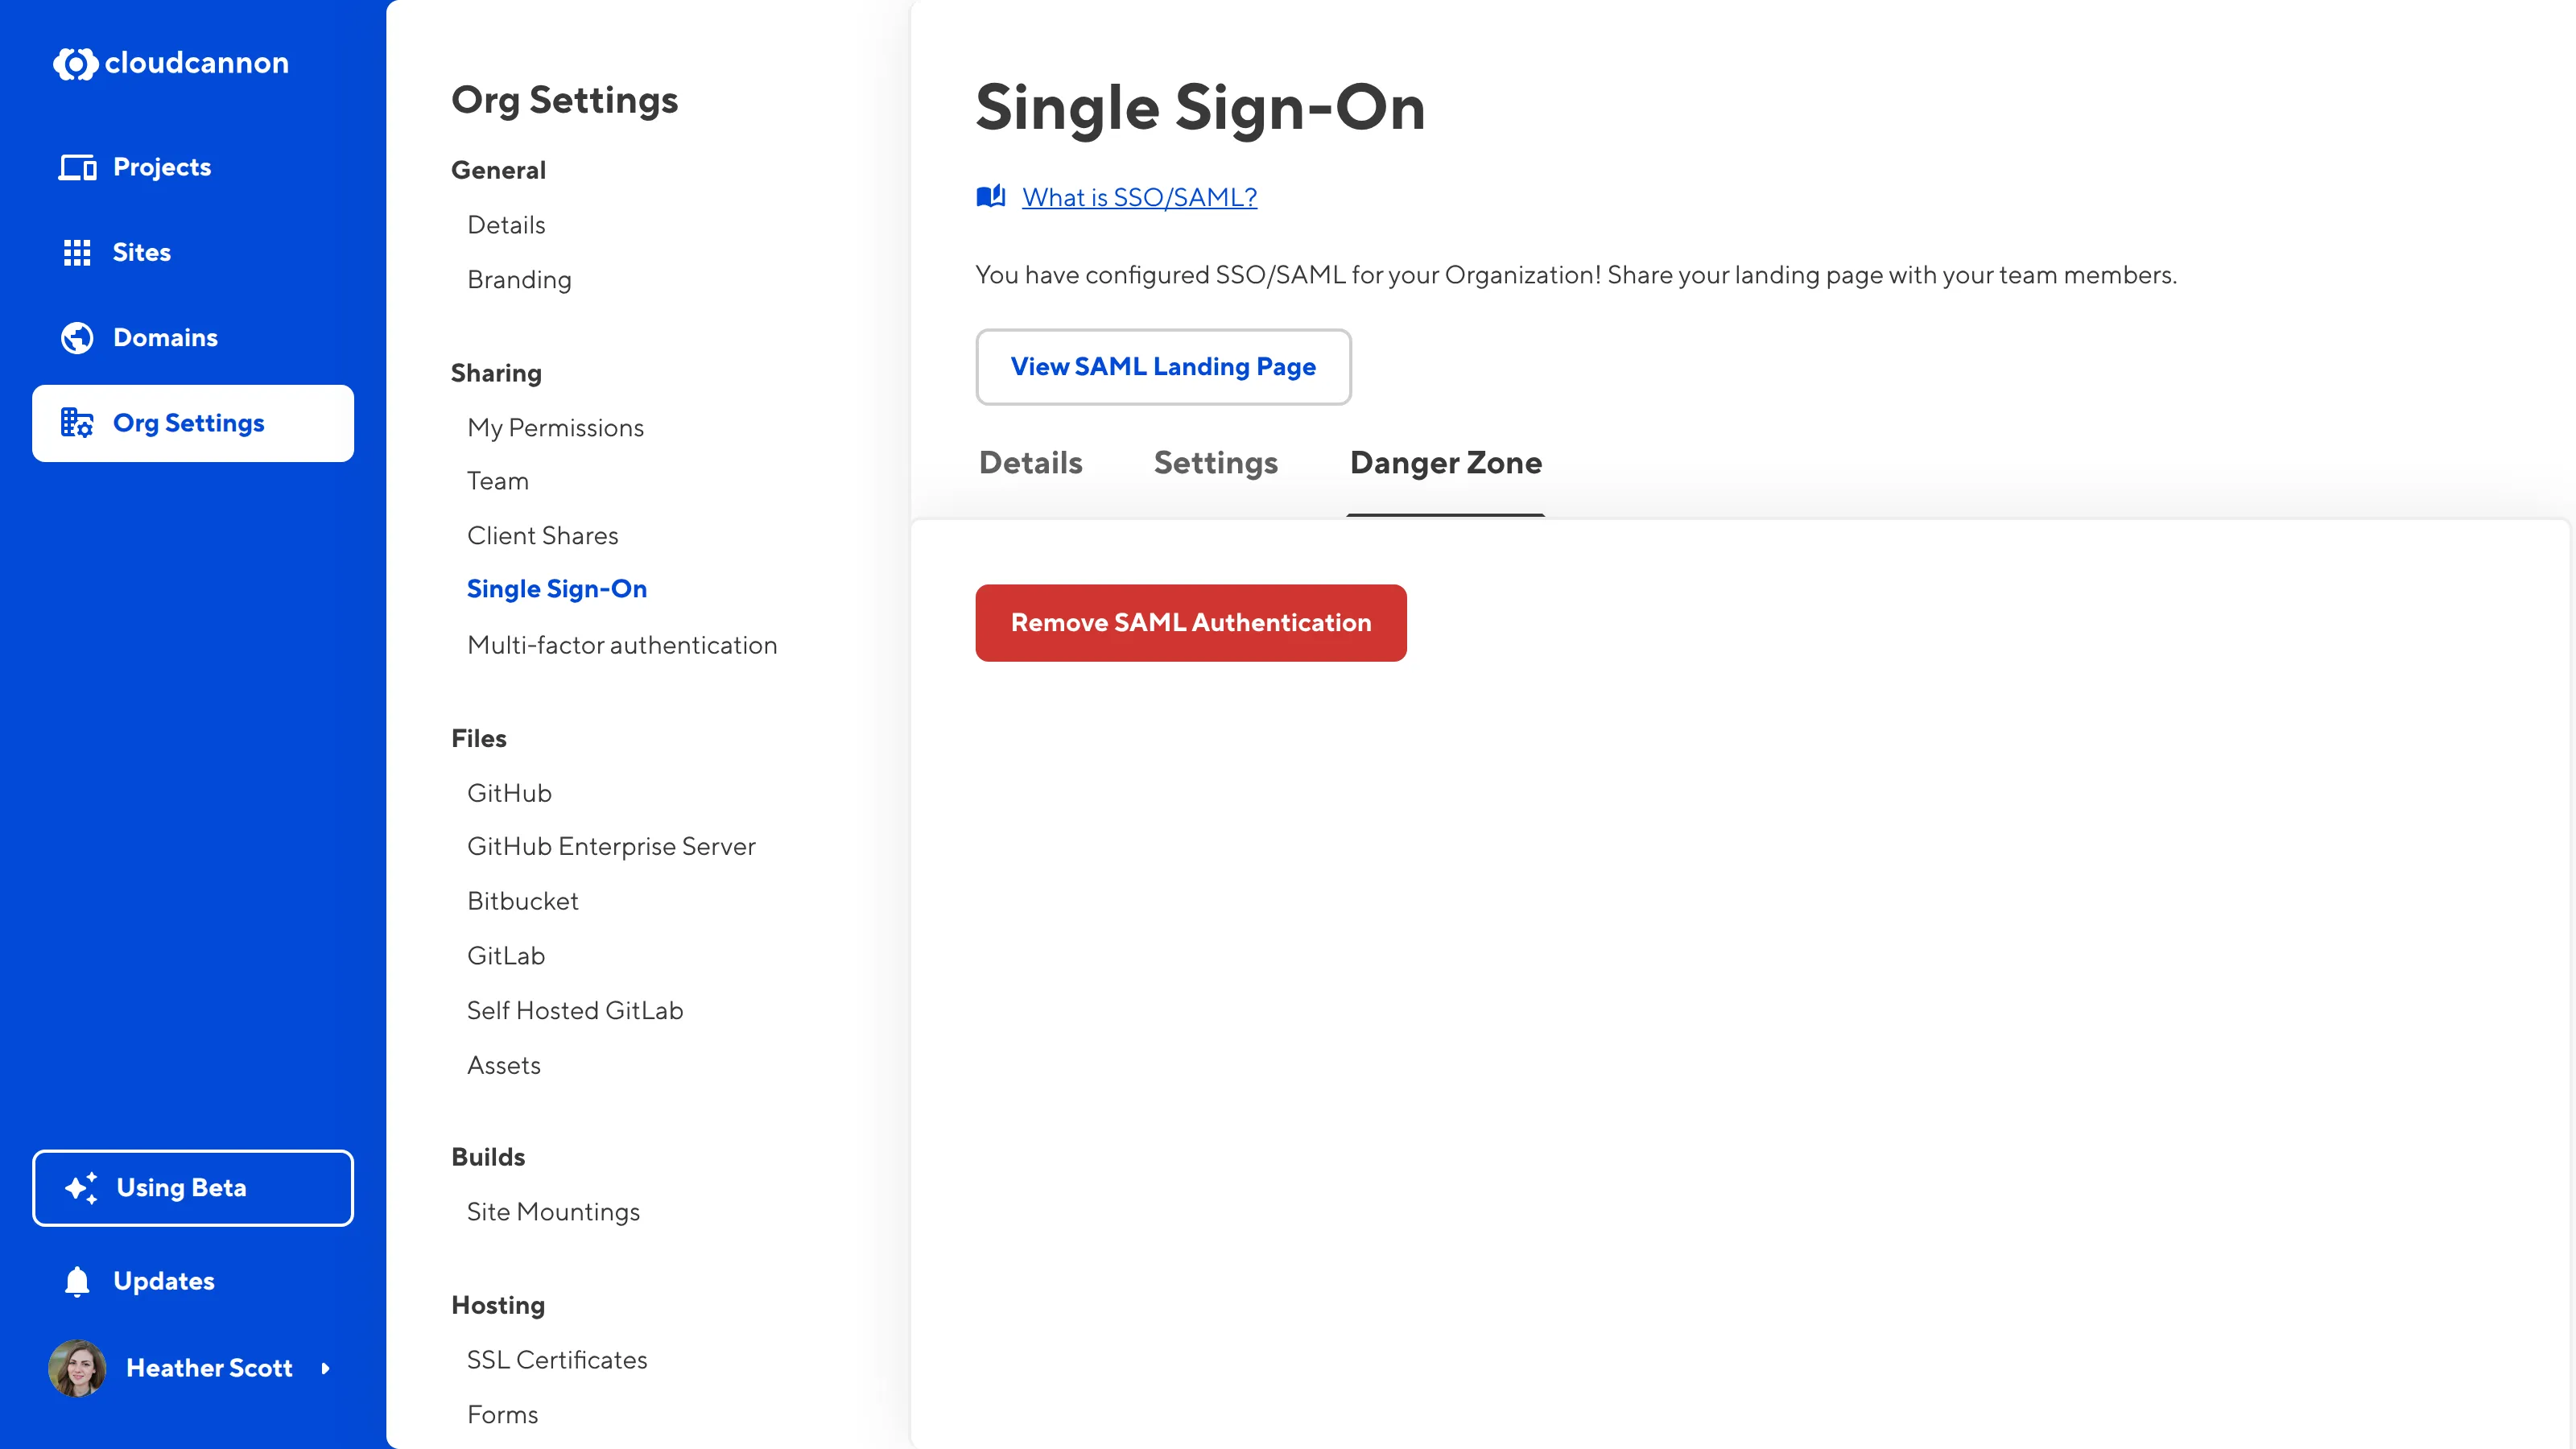Switch to the Details tab
Screen dimensions: 2576x1449
1030,463
